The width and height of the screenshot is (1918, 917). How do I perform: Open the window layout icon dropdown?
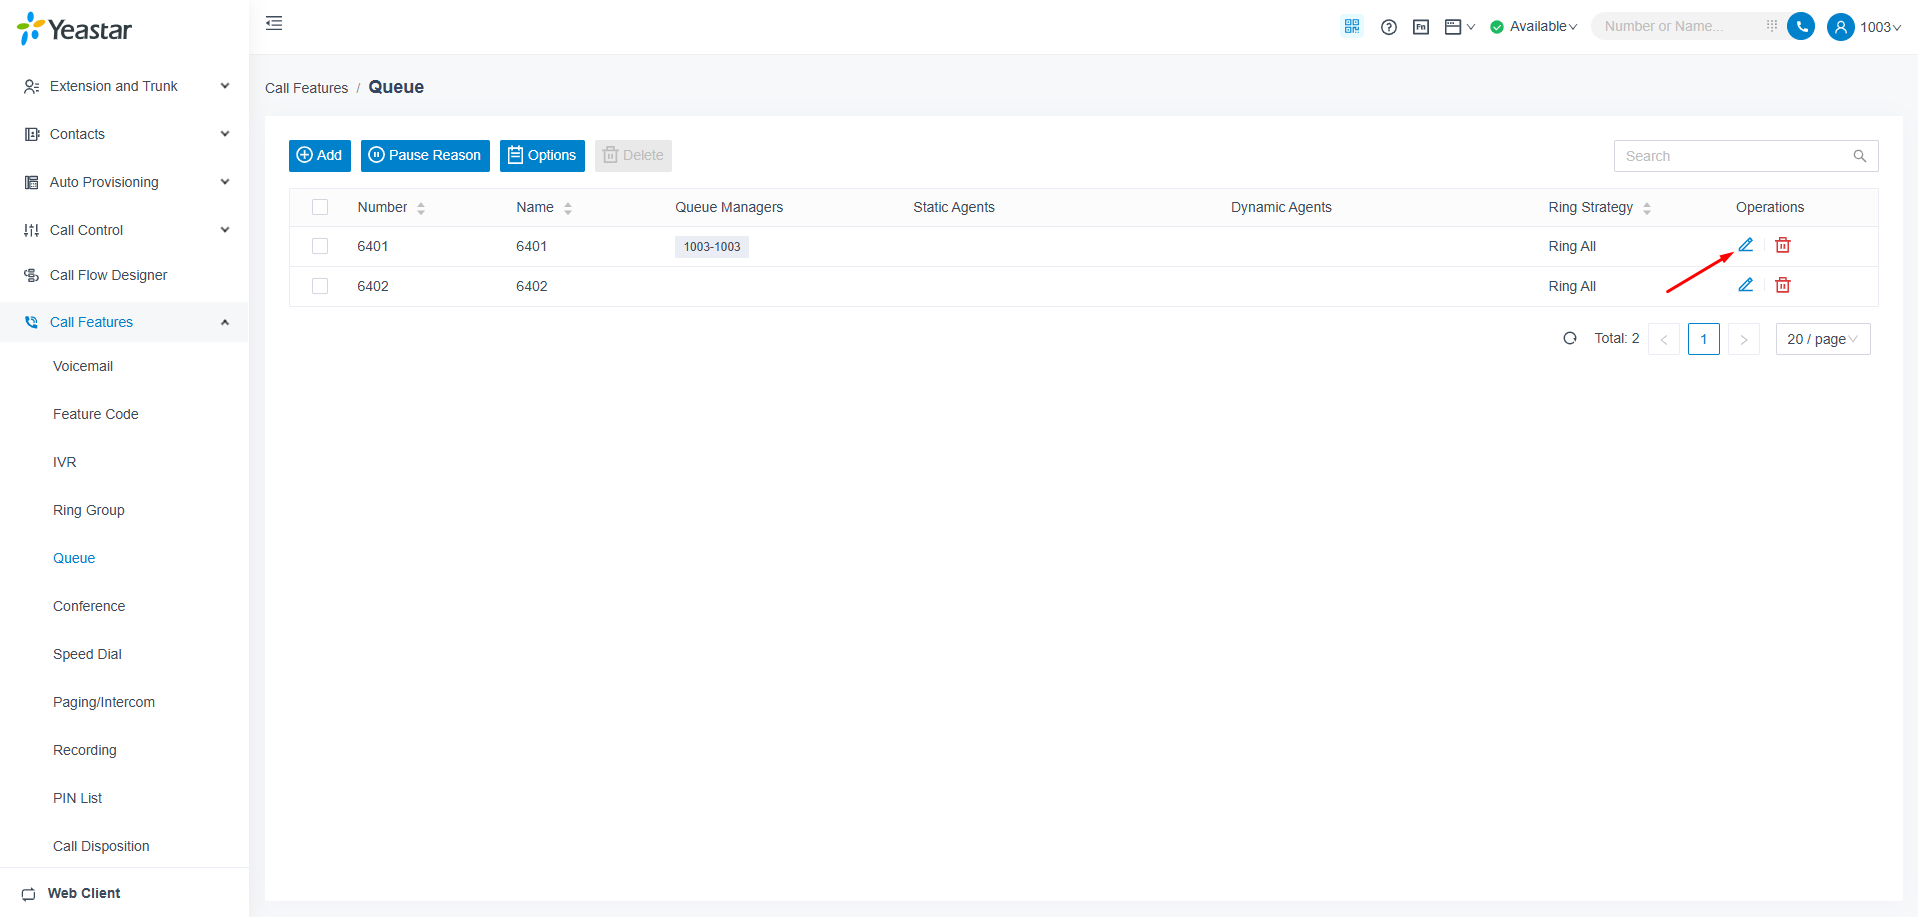coord(1460,27)
